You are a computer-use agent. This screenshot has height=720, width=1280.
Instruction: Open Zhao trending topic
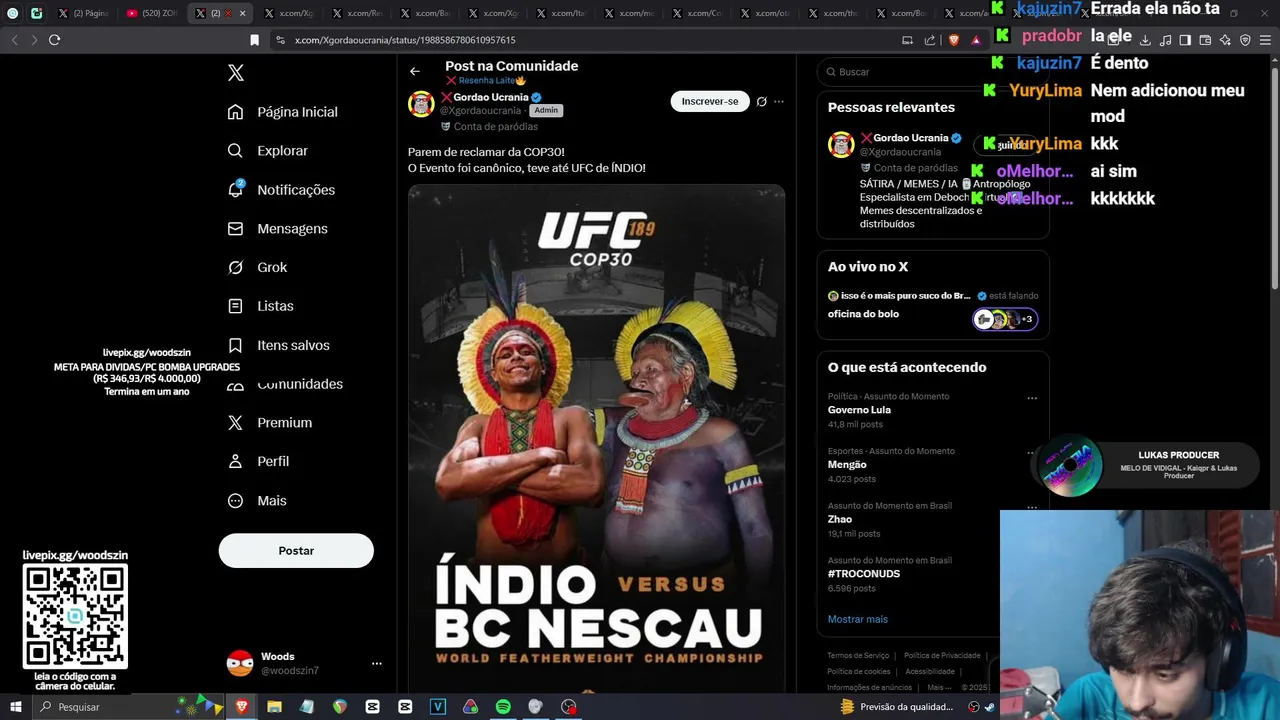(840, 519)
